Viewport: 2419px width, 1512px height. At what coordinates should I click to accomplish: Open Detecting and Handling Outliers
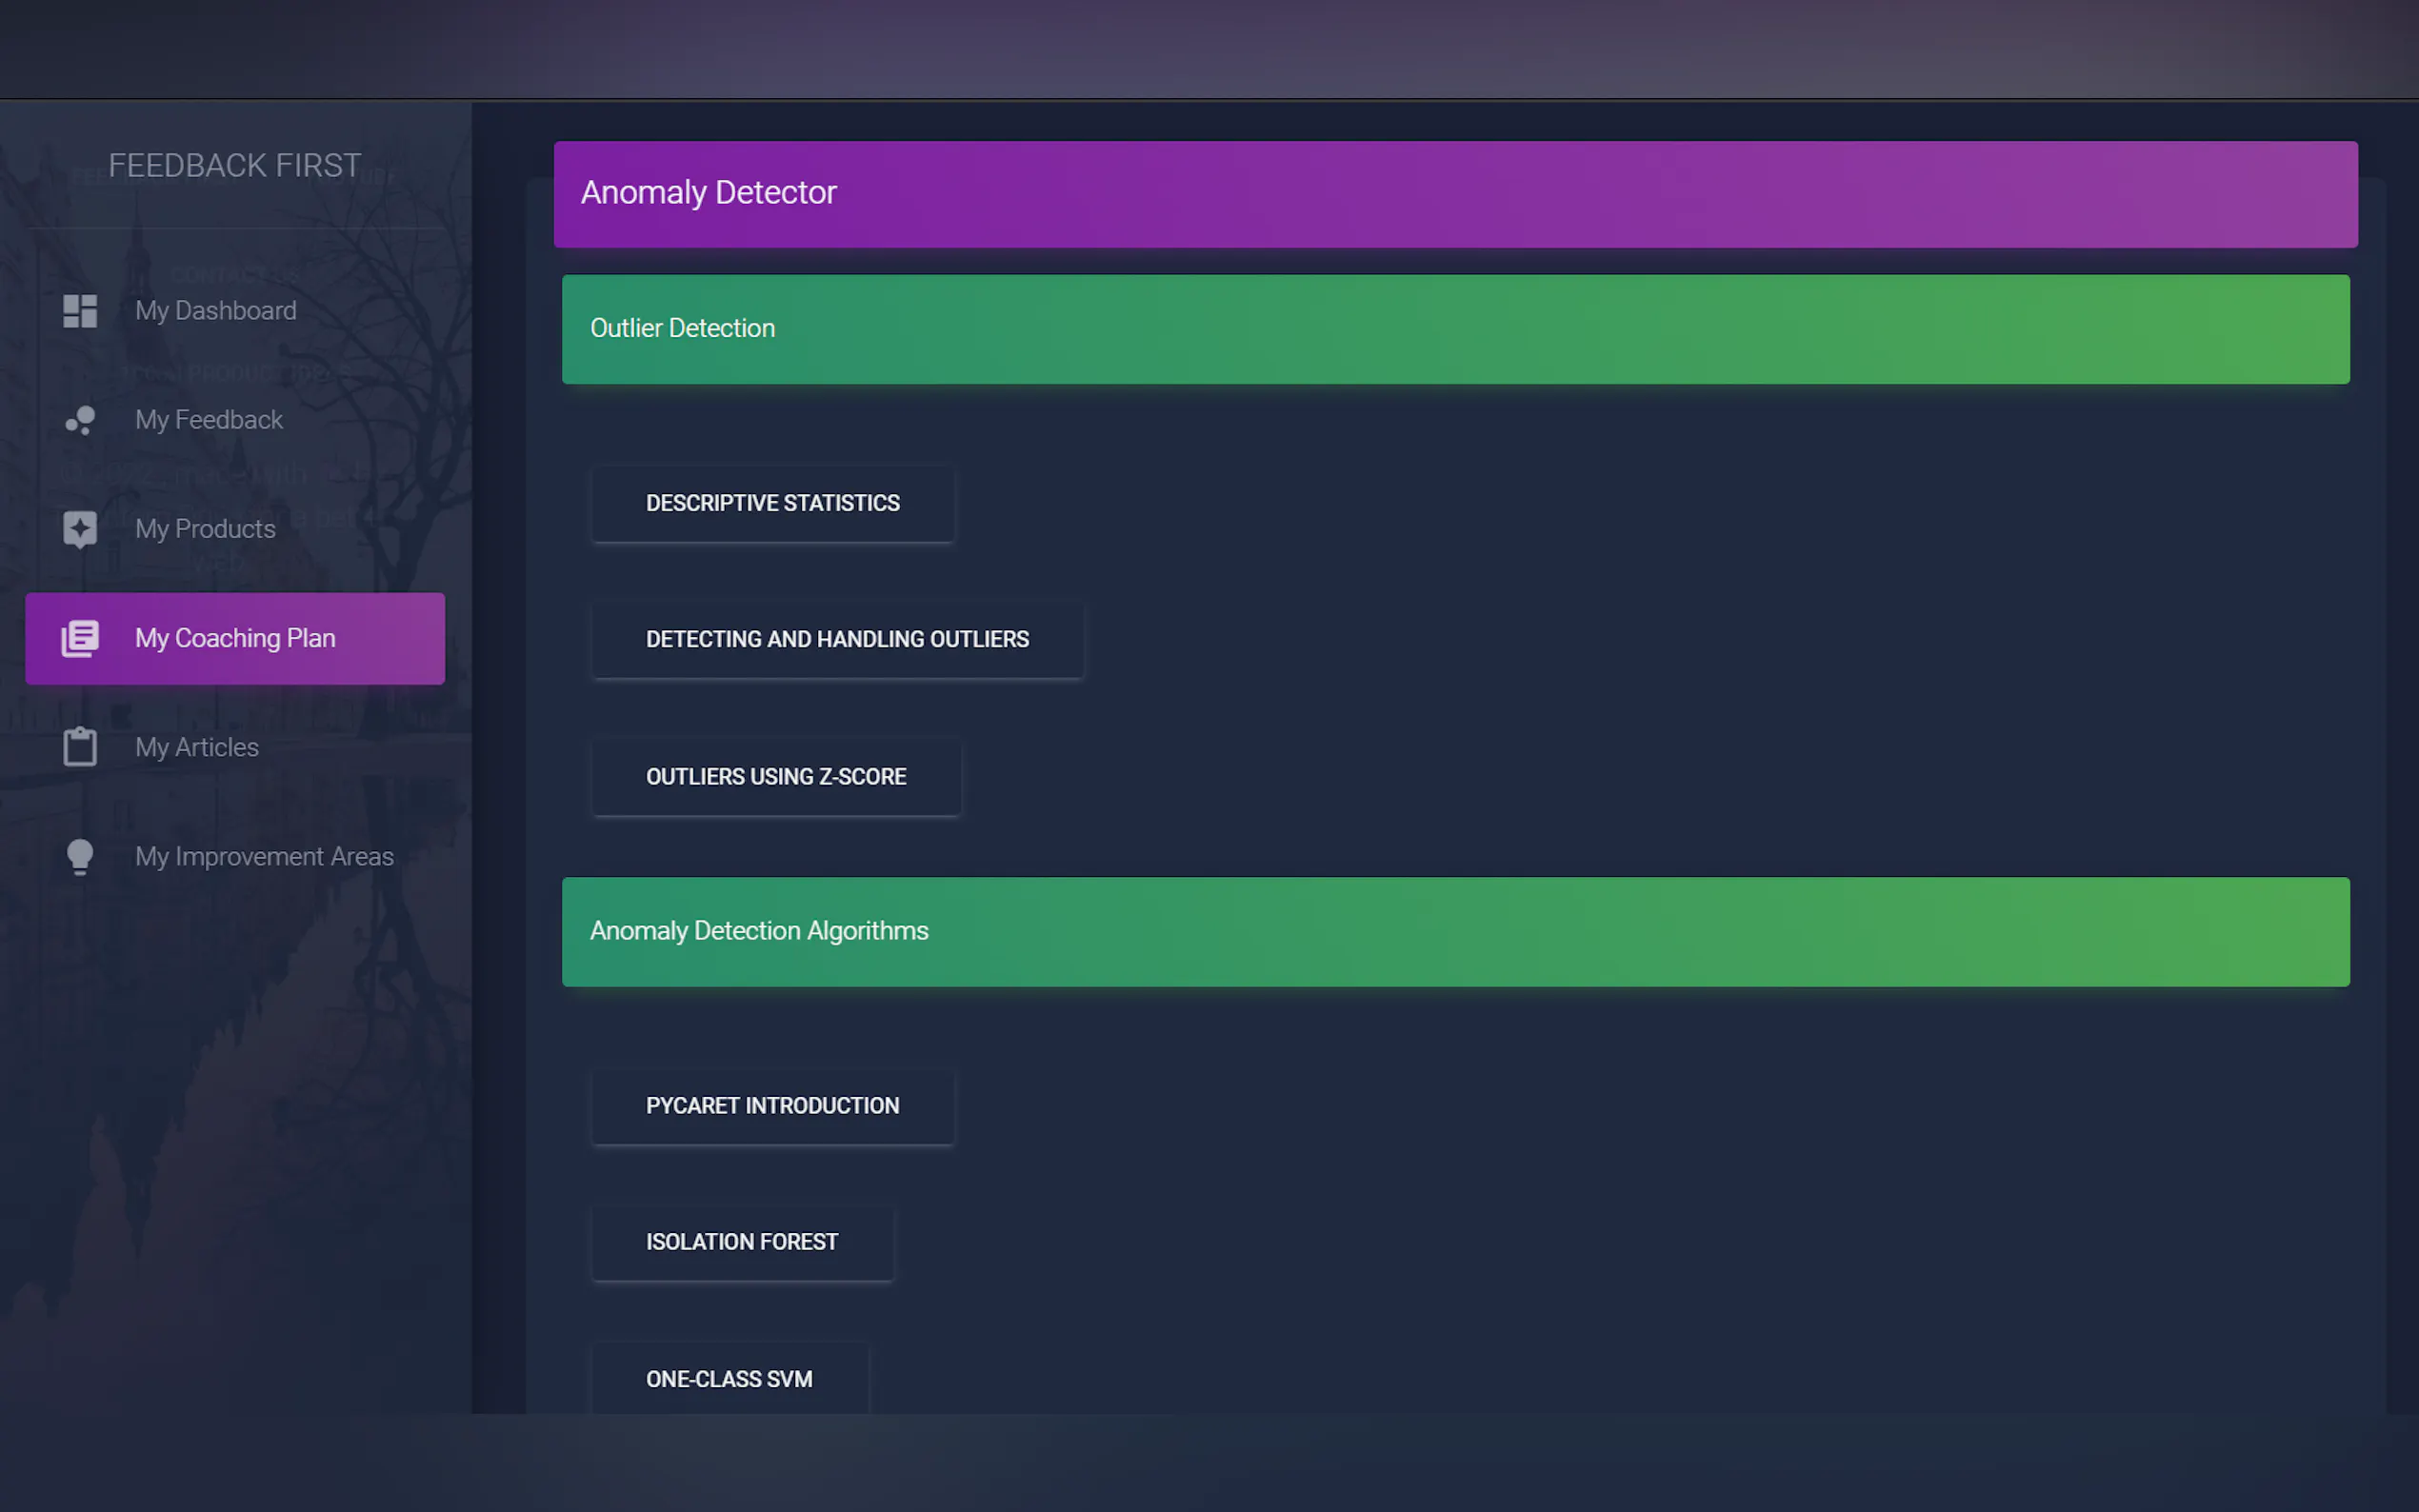point(837,639)
